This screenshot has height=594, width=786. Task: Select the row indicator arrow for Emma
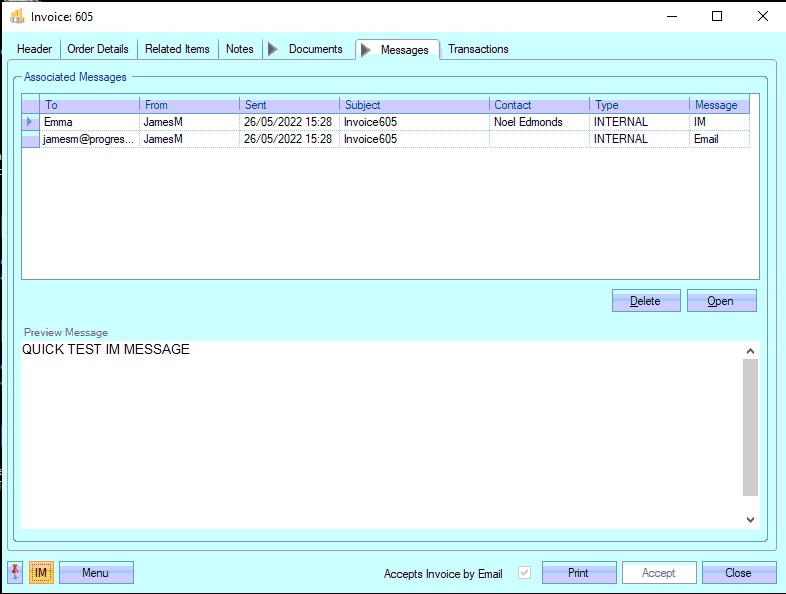(x=30, y=122)
